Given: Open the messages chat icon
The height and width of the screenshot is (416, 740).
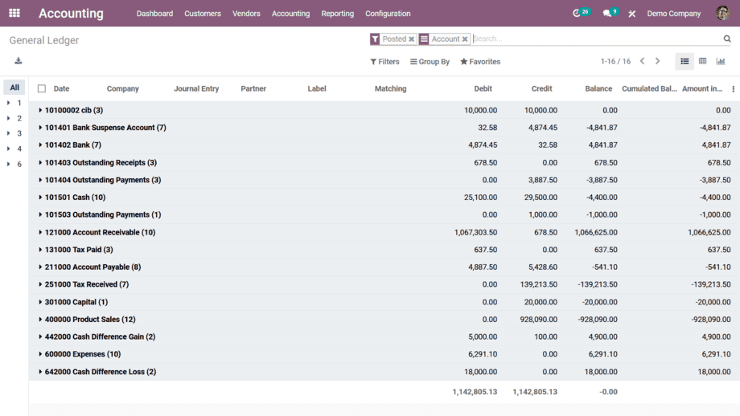Looking at the screenshot, I should point(608,14).
